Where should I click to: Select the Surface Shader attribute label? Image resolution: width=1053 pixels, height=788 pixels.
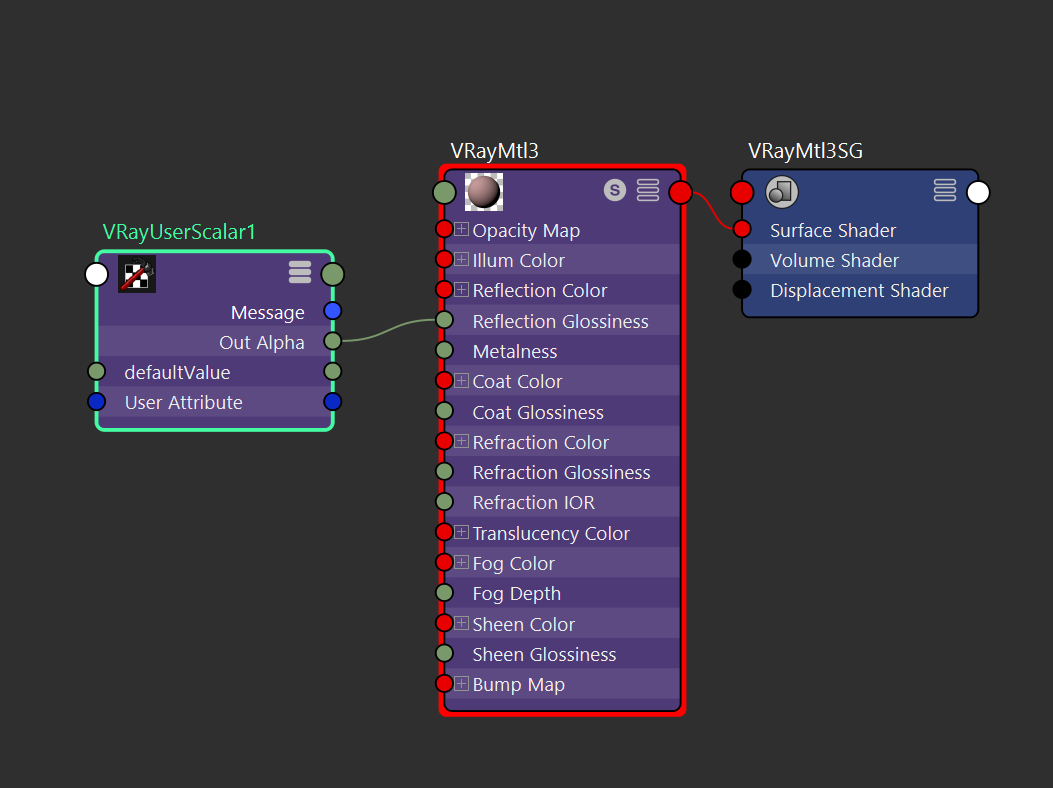833,230
